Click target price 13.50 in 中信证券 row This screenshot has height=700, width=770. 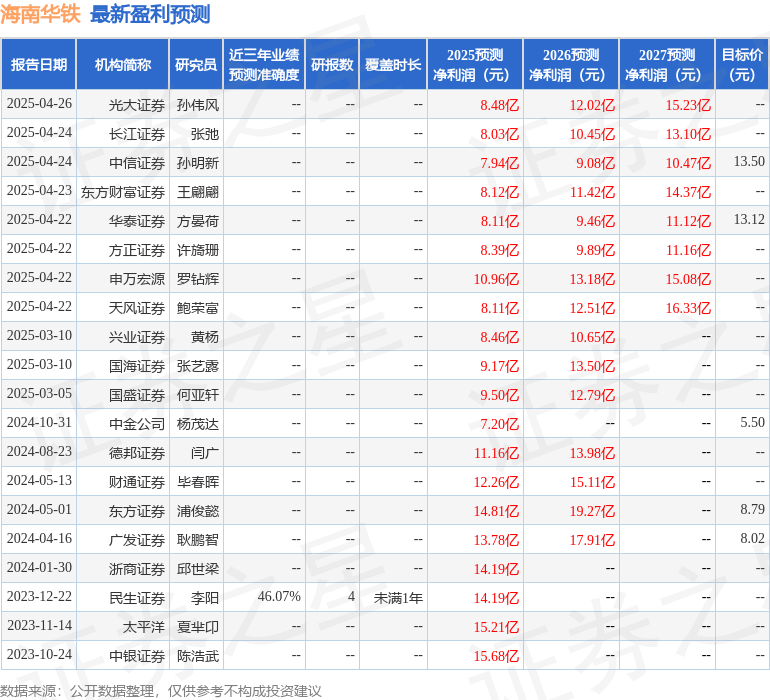pyautogui.click(x=748, y=162)
